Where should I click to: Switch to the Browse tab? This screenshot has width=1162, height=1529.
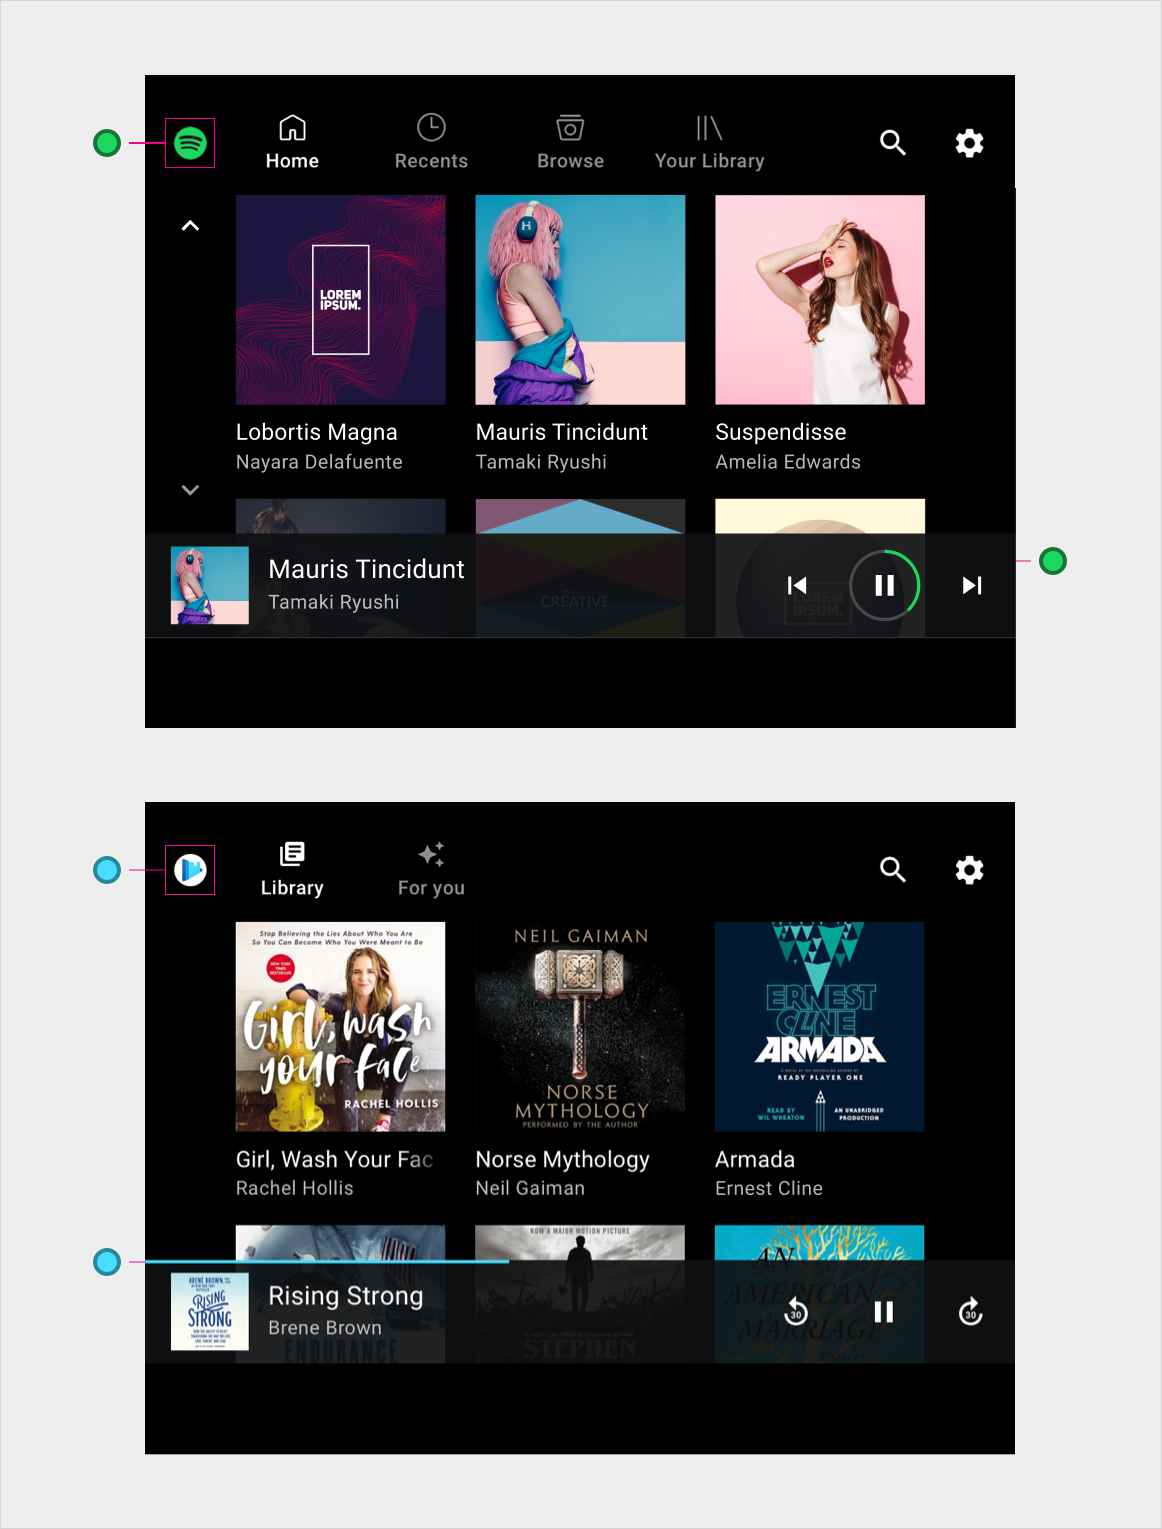tap(570, 143)
